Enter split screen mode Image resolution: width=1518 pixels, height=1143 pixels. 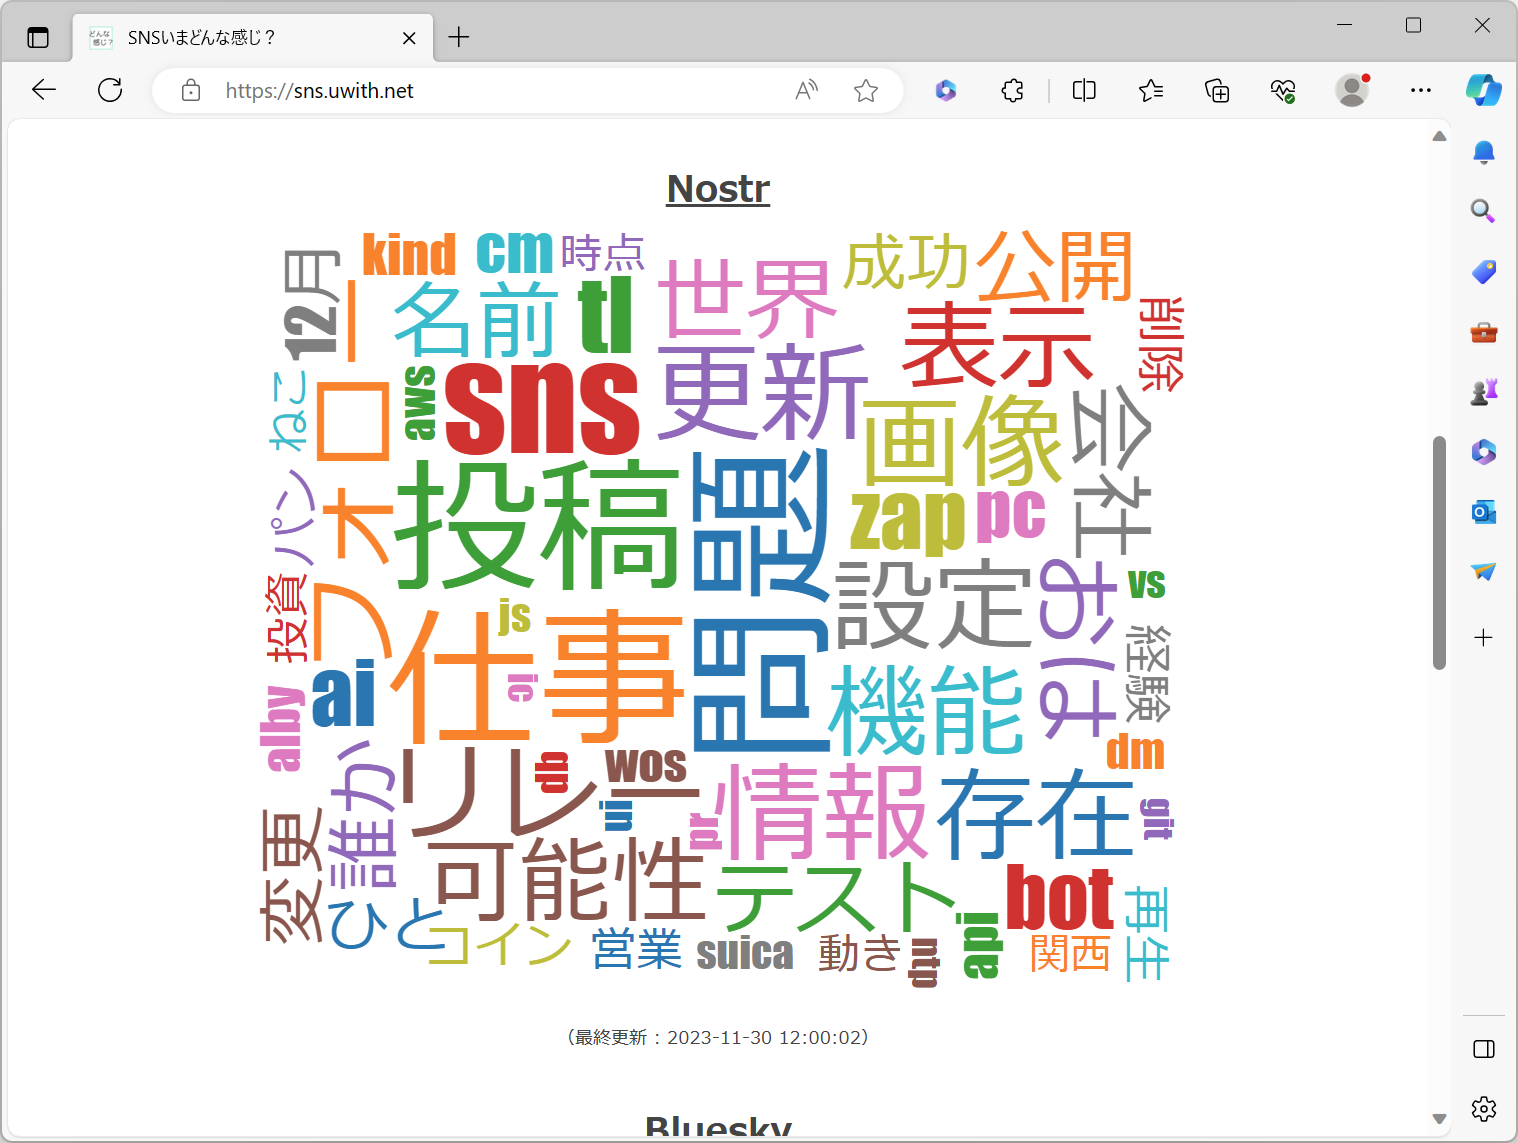tap(1083, 90)
